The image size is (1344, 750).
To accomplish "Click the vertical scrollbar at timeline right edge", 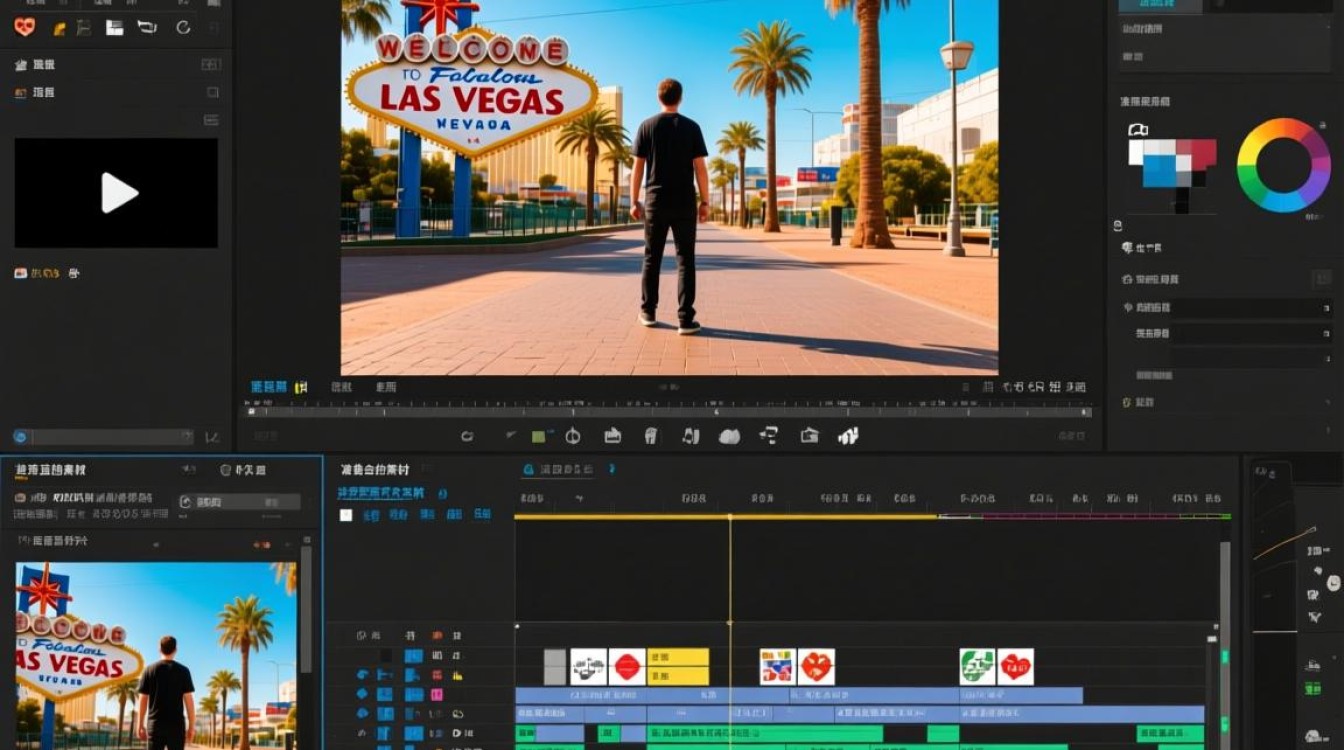I will tap(1225, 645).
